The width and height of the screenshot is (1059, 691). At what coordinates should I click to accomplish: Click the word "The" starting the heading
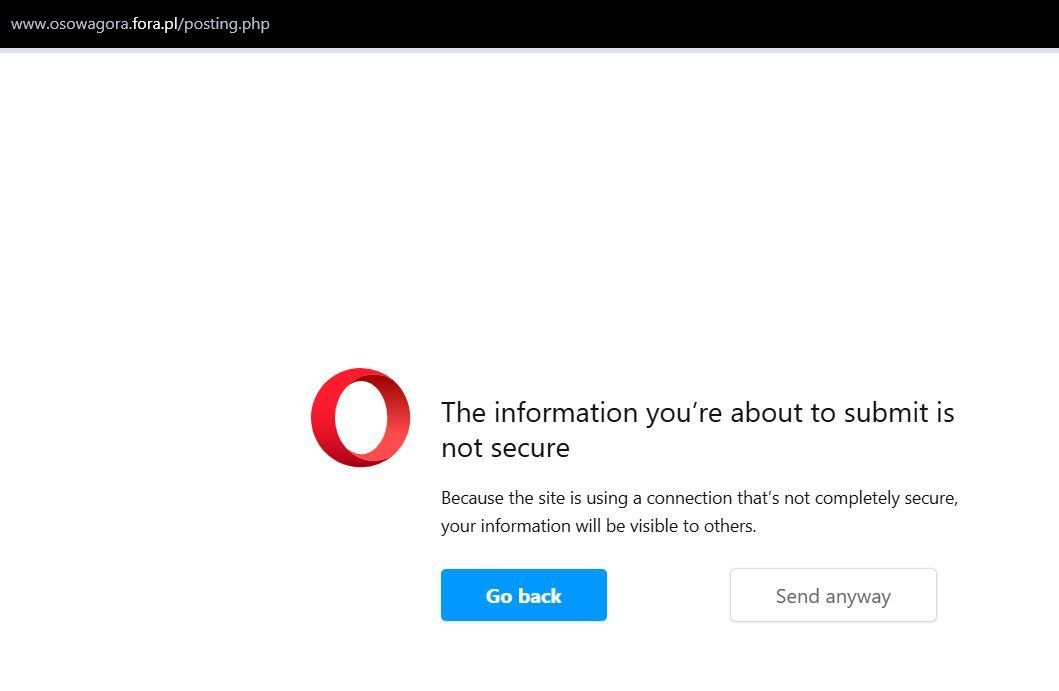(x=463, y=412)
